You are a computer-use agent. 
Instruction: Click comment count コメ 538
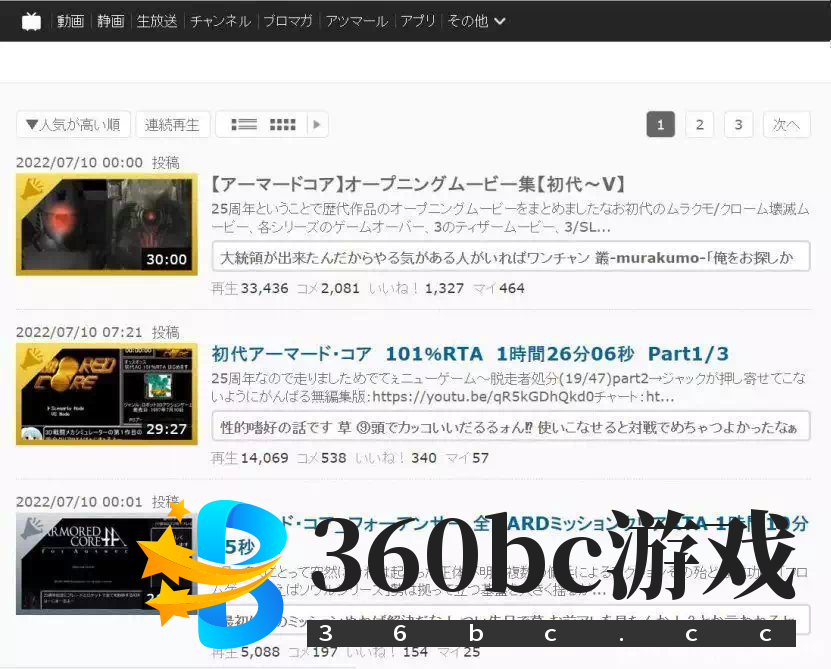(321, 458)
